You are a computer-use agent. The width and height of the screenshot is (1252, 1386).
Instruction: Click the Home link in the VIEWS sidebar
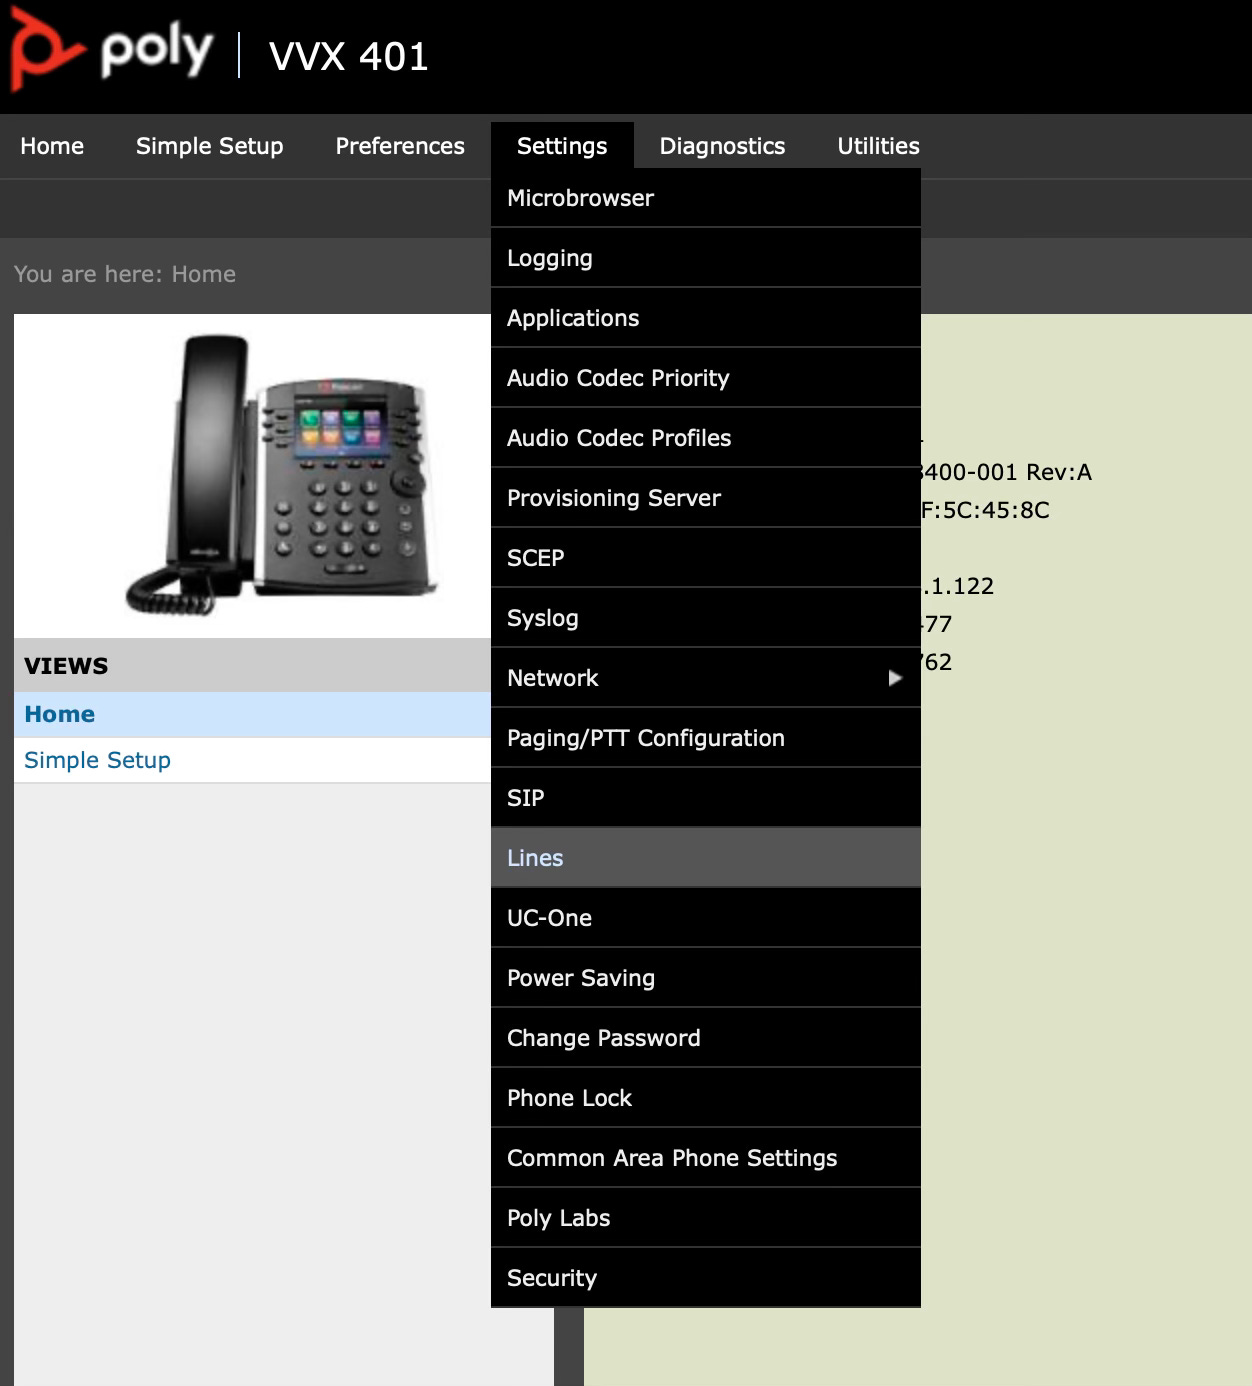[x=60, y=713]
